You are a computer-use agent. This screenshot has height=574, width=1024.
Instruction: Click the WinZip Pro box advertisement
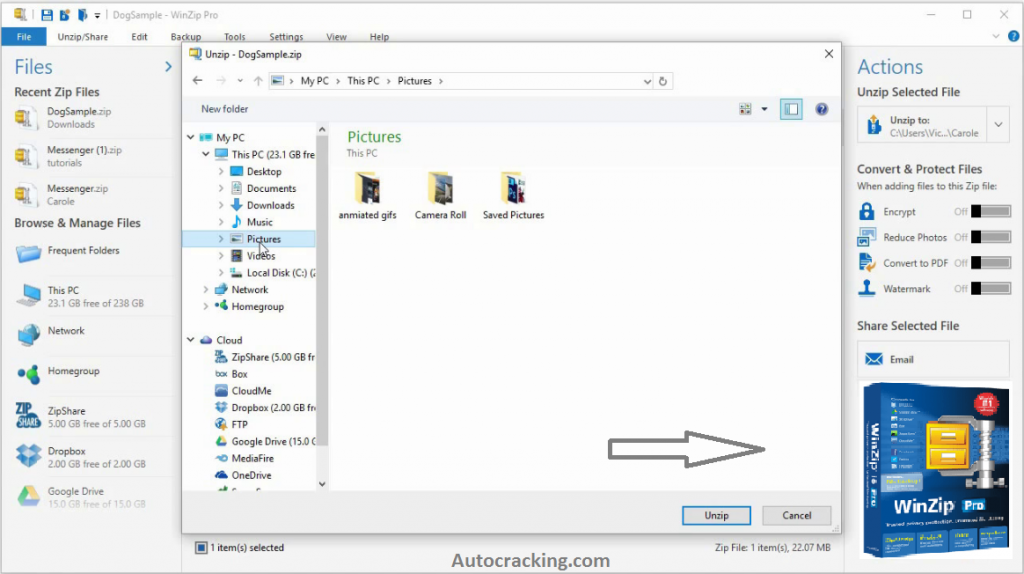(934, 470)
